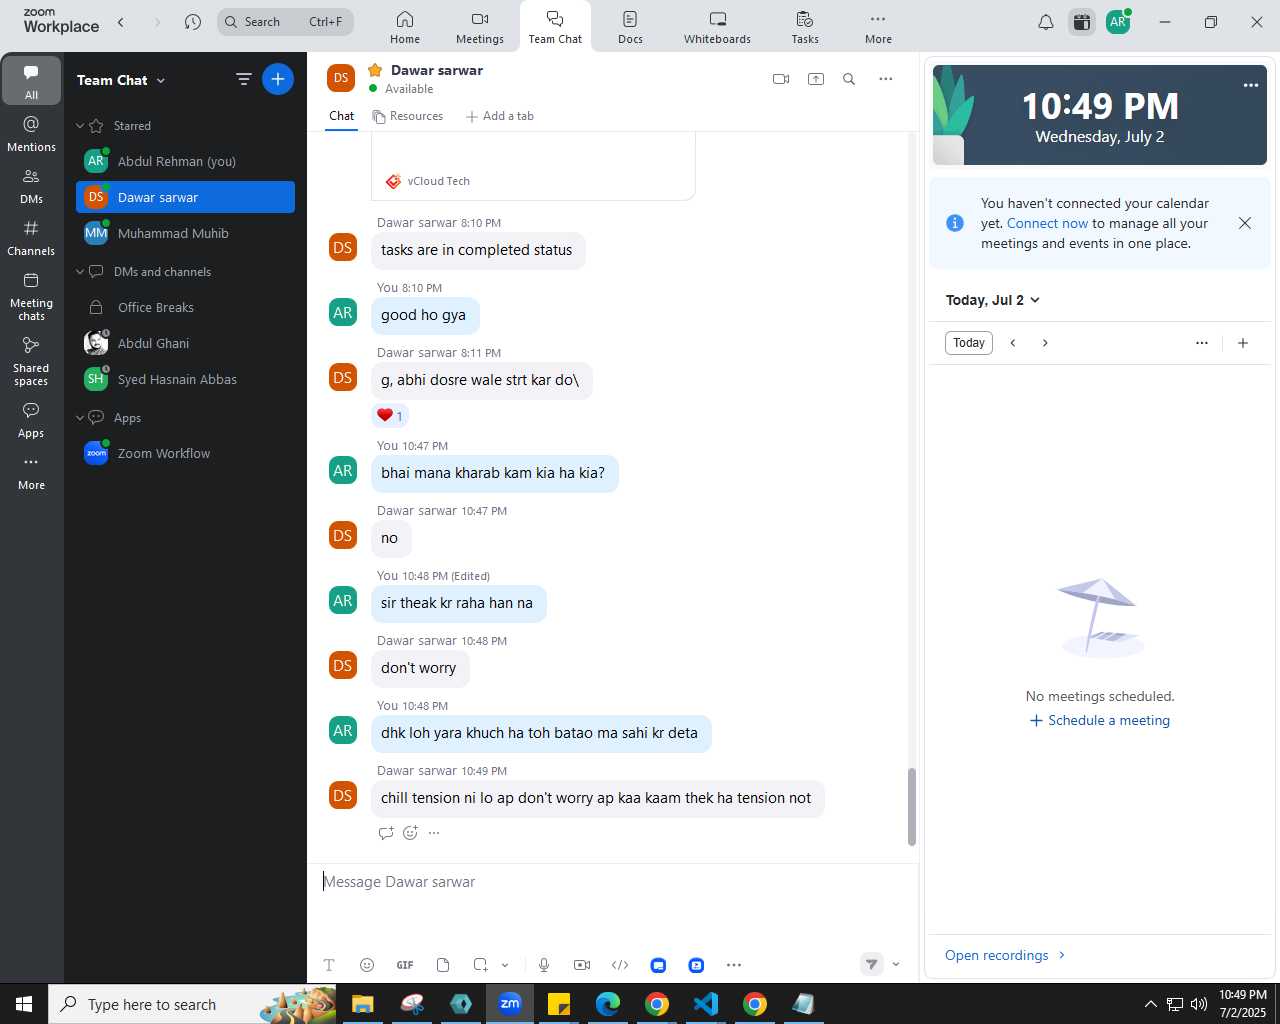Unstar Dawar sarwar with the star icon
The image size is (1280, 1024).
(375, 70)
